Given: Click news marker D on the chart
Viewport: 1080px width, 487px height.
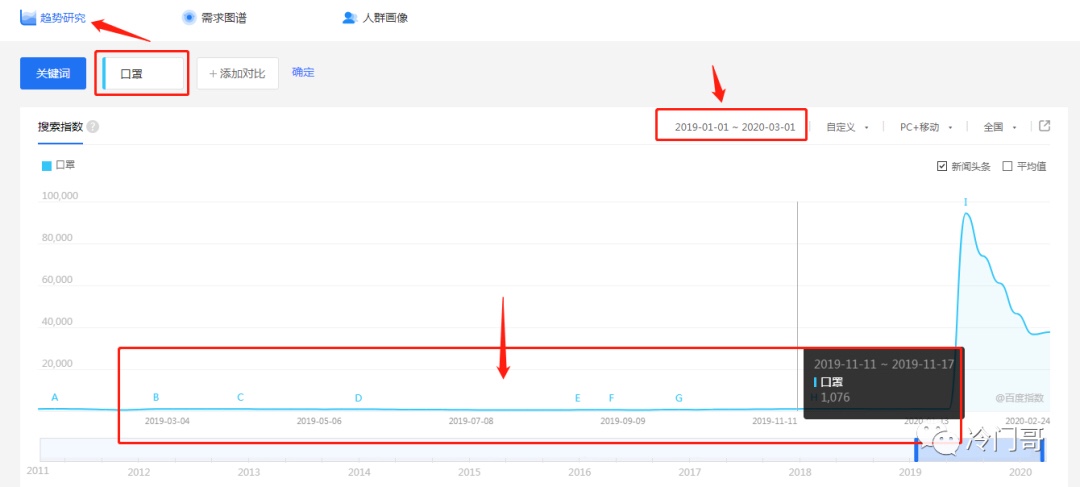Looking at the screenshot, I should click(358, 398).
